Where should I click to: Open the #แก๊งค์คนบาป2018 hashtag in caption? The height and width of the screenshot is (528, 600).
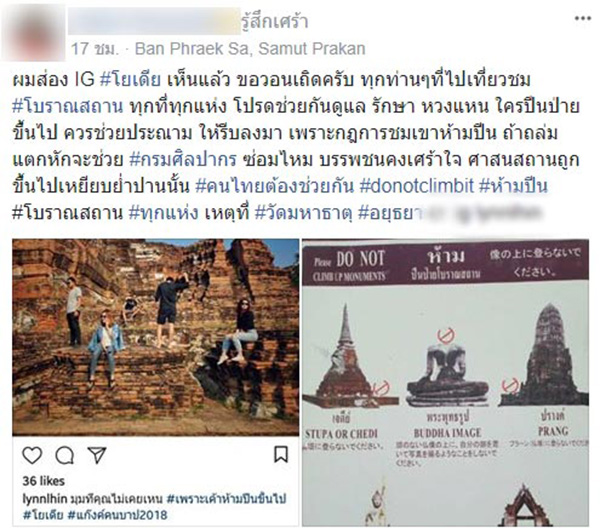(x=117, y=515)
